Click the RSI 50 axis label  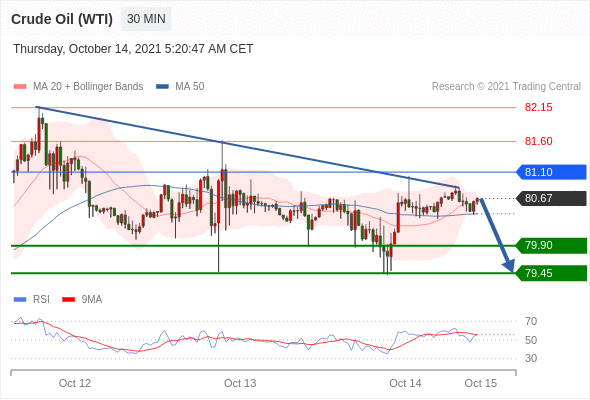tap(531, 340)
